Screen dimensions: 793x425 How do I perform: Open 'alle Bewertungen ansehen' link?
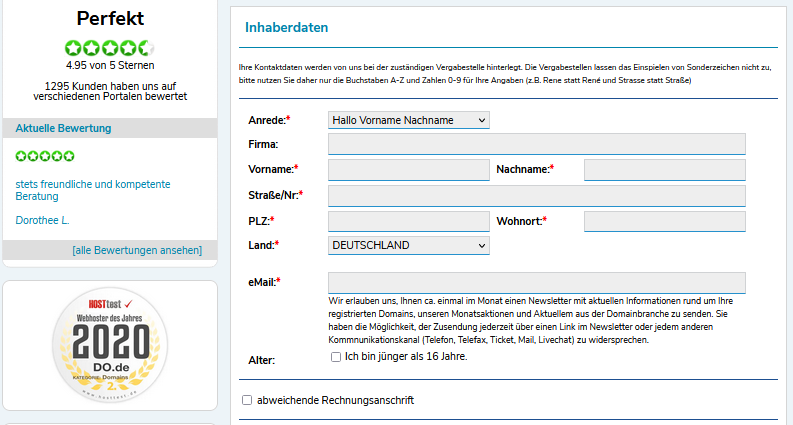pyautogui.click(x=137, y=250)
